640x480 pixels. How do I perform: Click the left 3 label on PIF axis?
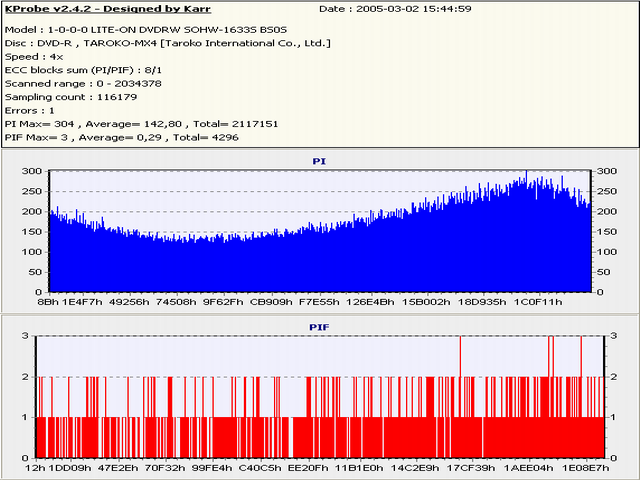coord(25,336)
